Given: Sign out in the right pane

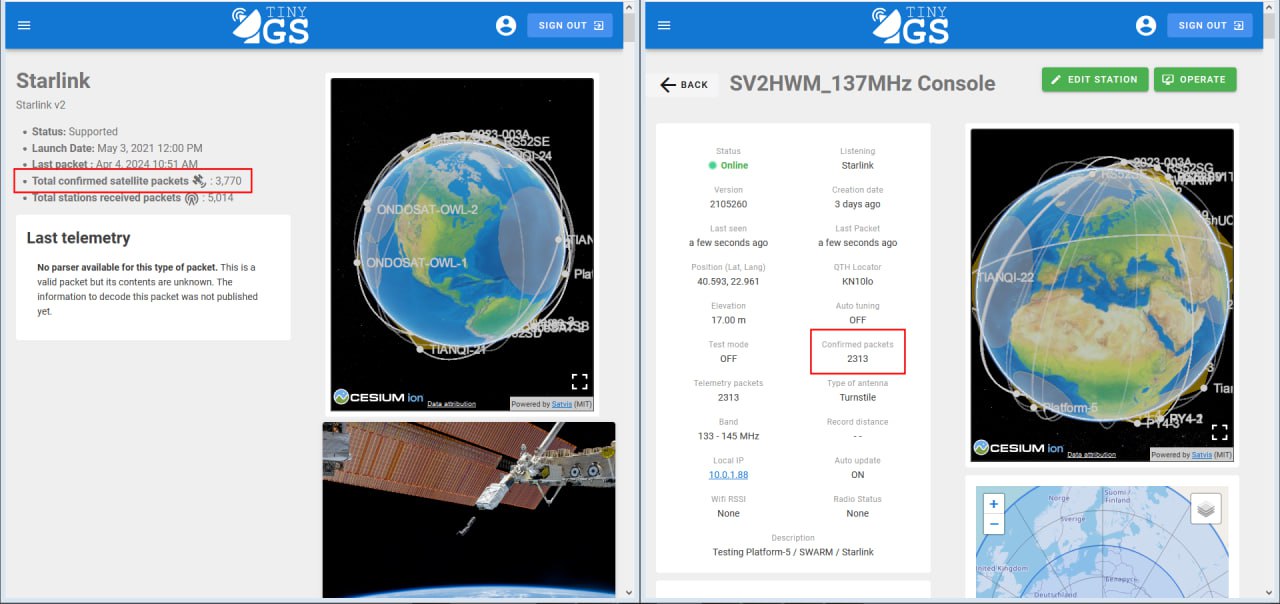Looking at the screenshot, I should click(x=1209, y=26).
